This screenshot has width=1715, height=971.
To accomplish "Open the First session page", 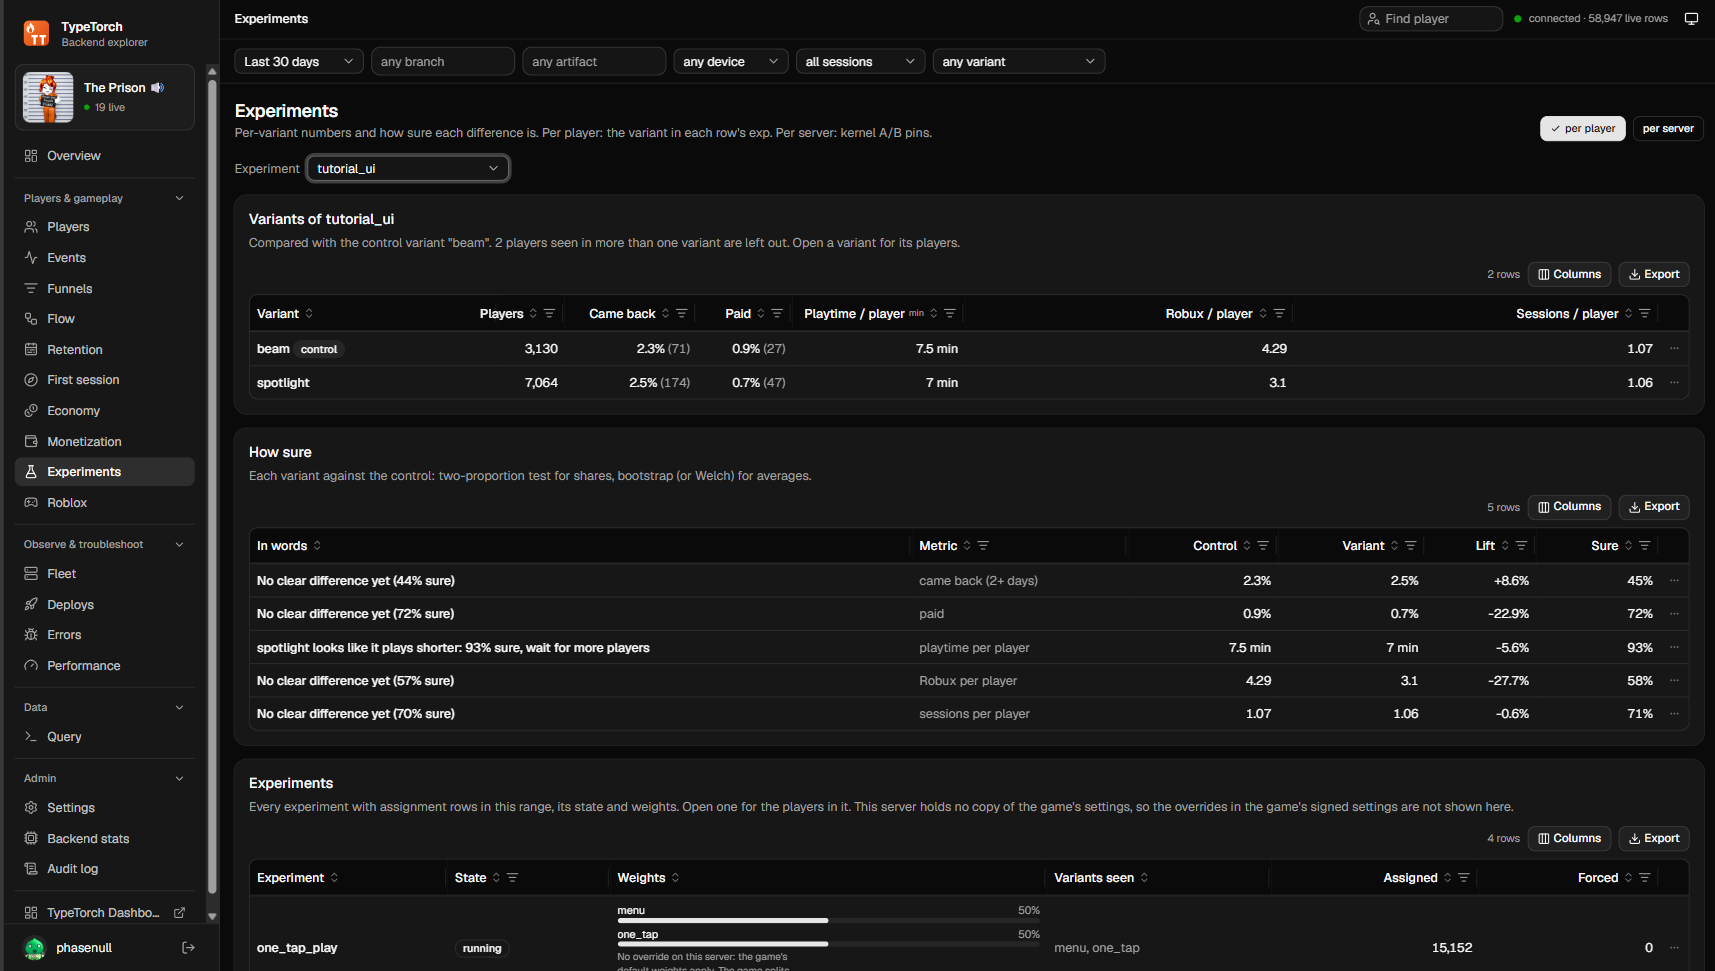I will click(x=105, y=380).
